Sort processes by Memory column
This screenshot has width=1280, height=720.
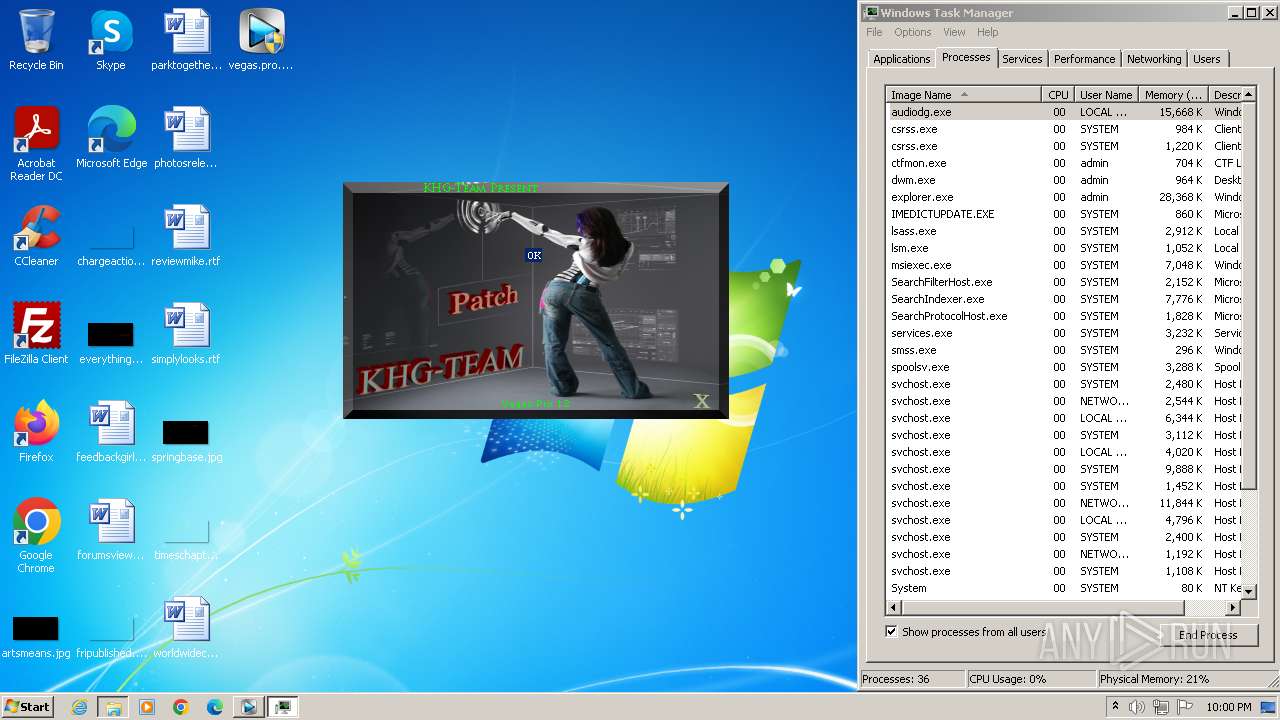(x=1173, y=95)
